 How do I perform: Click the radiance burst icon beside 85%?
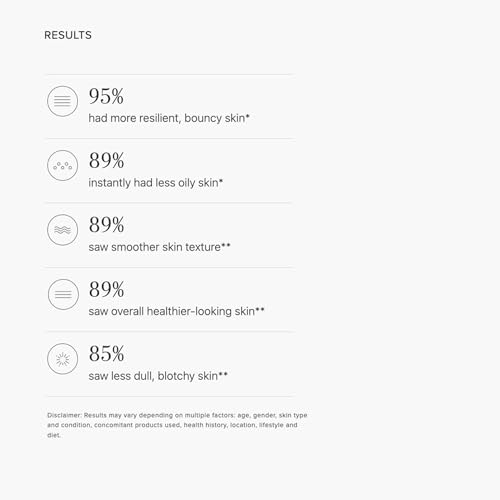62,359
